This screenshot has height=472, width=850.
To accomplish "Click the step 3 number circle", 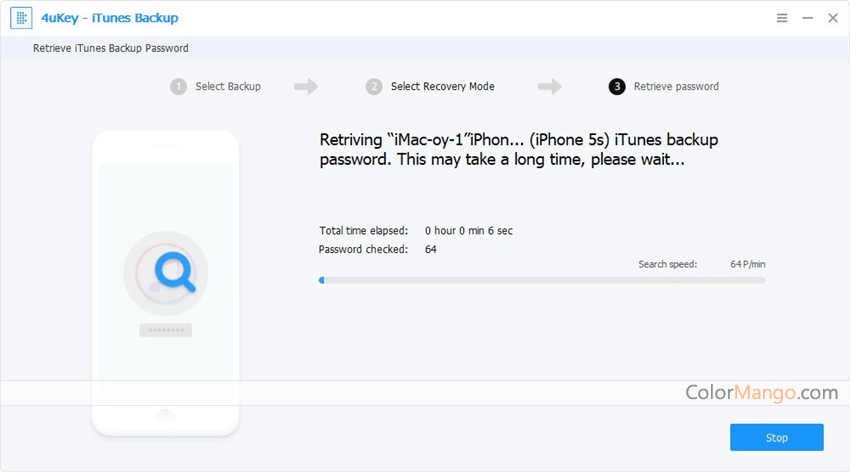I will (x=617, y=87).
